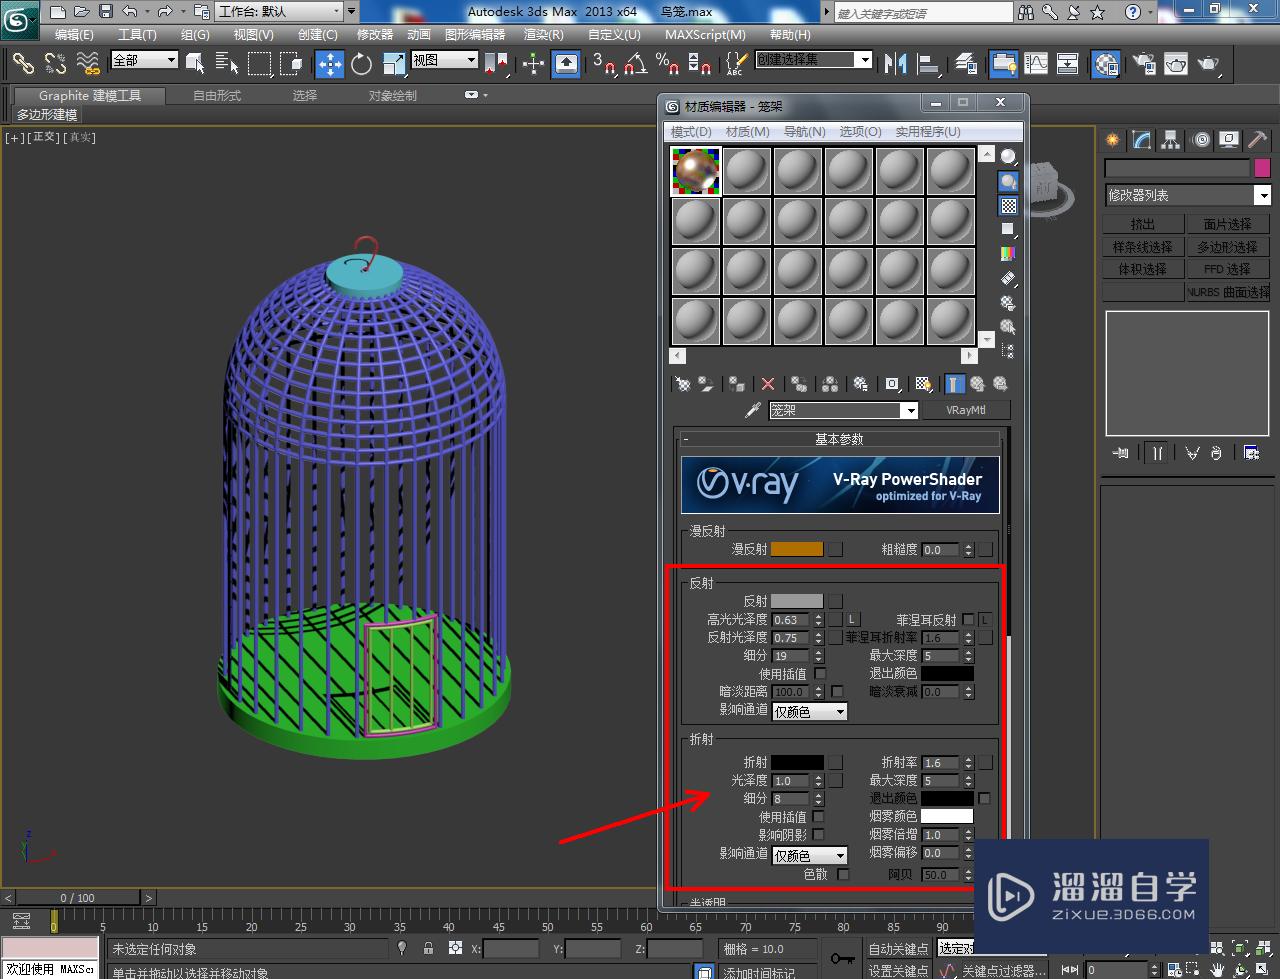
Task: Open the 全部 selection filter dropdown
Action: point(144,60)
